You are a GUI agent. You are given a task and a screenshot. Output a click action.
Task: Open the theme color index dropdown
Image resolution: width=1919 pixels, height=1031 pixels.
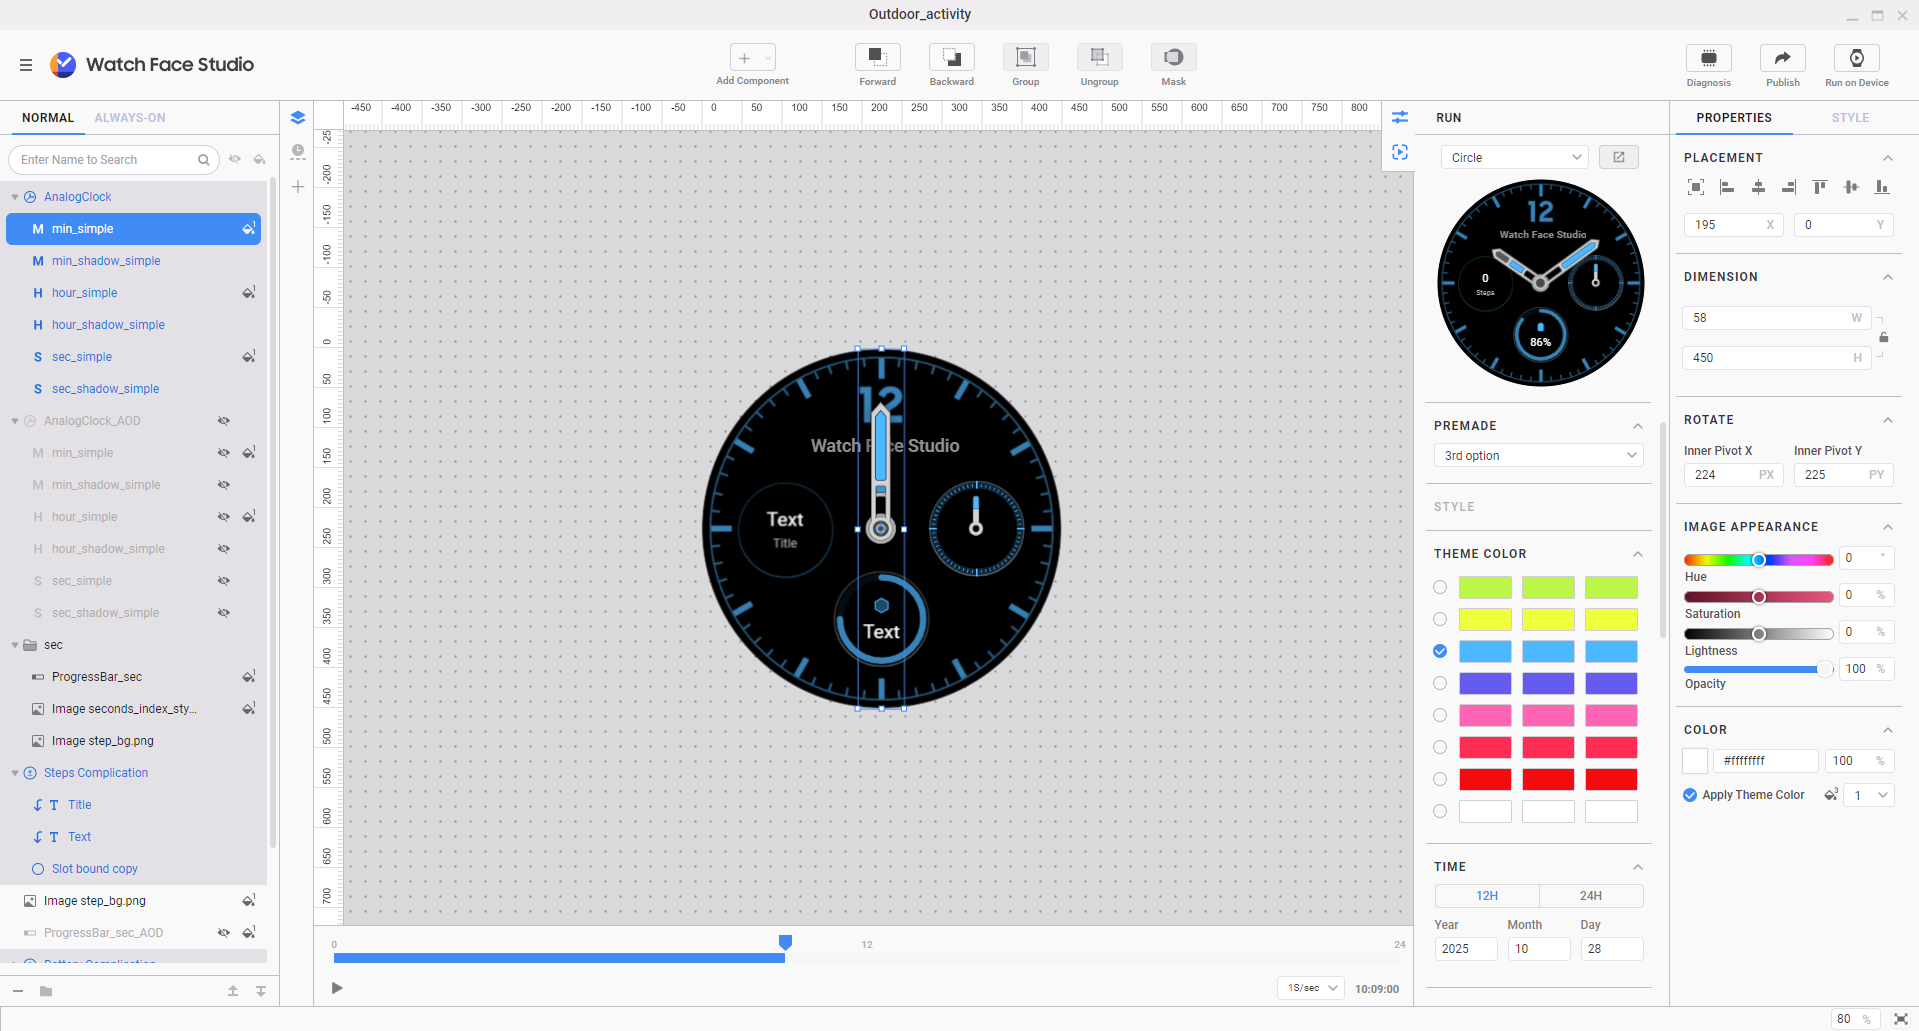[1870, 795]
